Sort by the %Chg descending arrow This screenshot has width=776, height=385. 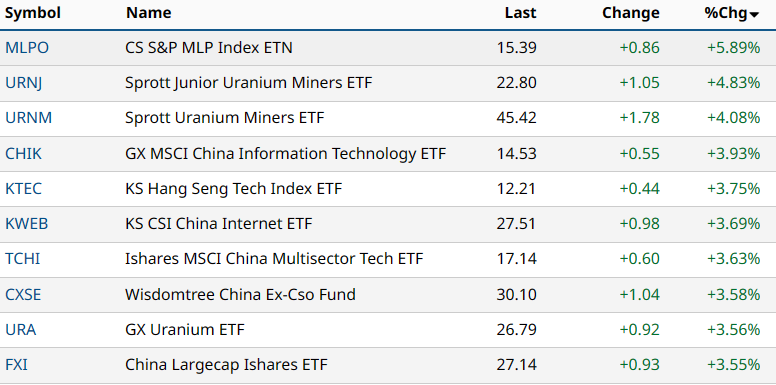tap(754, 15)
